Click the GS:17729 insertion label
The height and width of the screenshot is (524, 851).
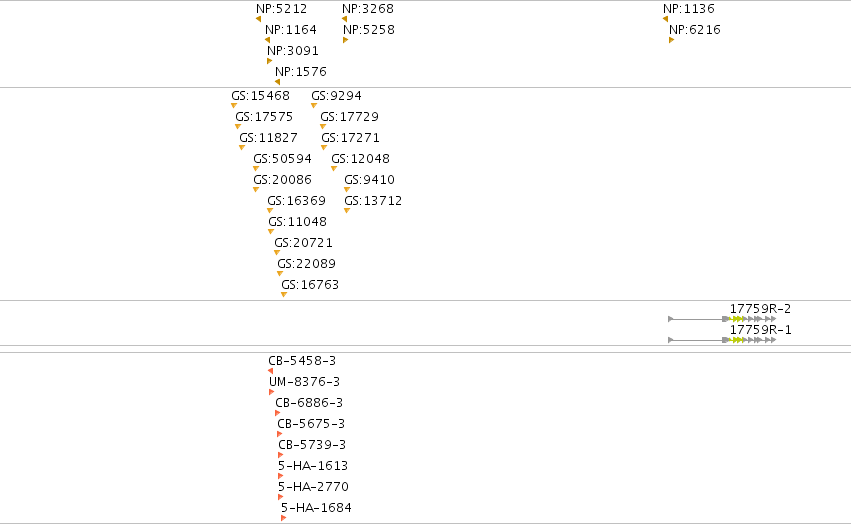(350, 117)
